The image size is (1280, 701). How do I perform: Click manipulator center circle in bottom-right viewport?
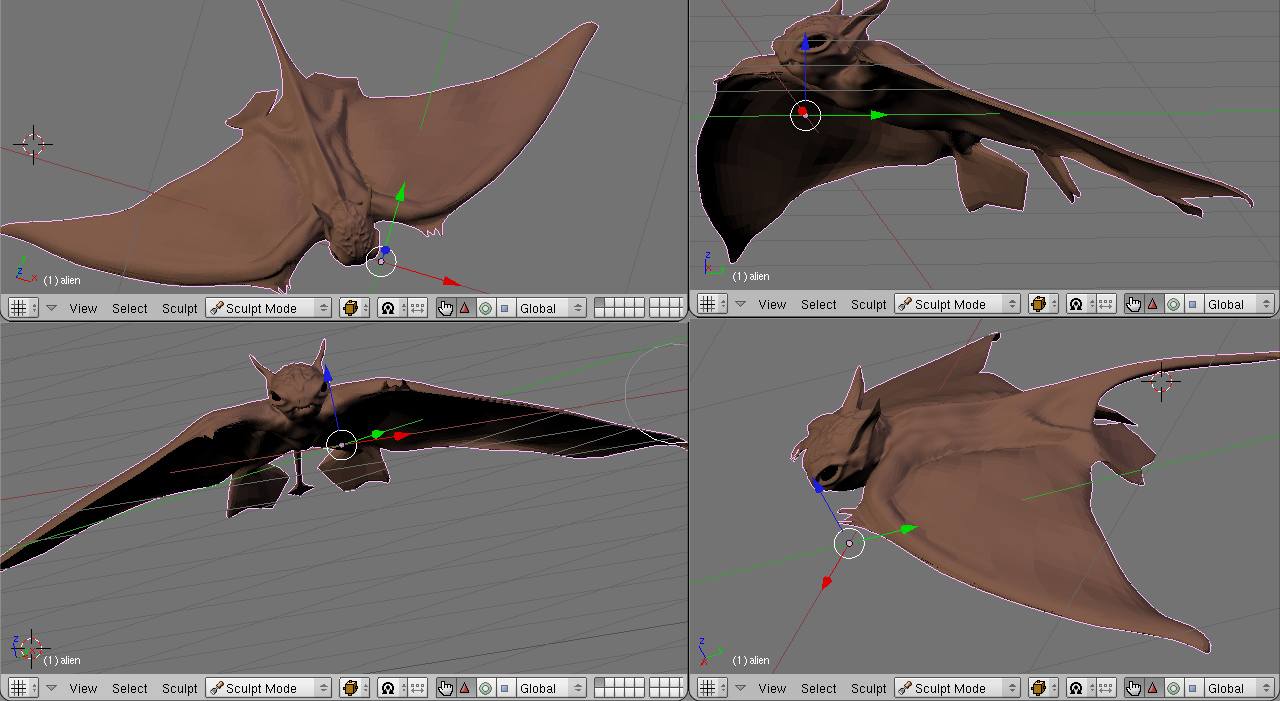pos(849,543)
